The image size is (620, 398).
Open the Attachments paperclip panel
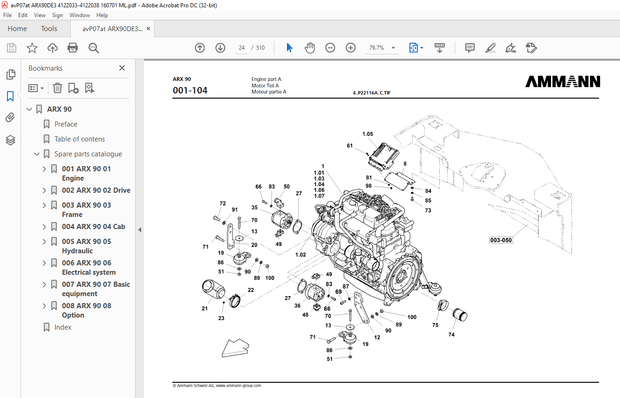(11, 118)
